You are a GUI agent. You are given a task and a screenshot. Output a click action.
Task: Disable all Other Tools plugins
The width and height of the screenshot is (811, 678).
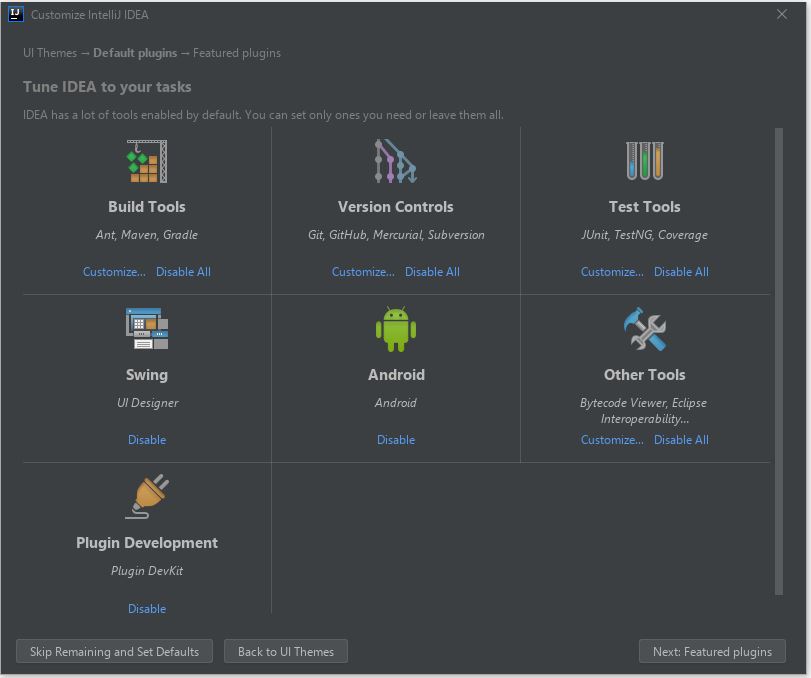[681, 440]
